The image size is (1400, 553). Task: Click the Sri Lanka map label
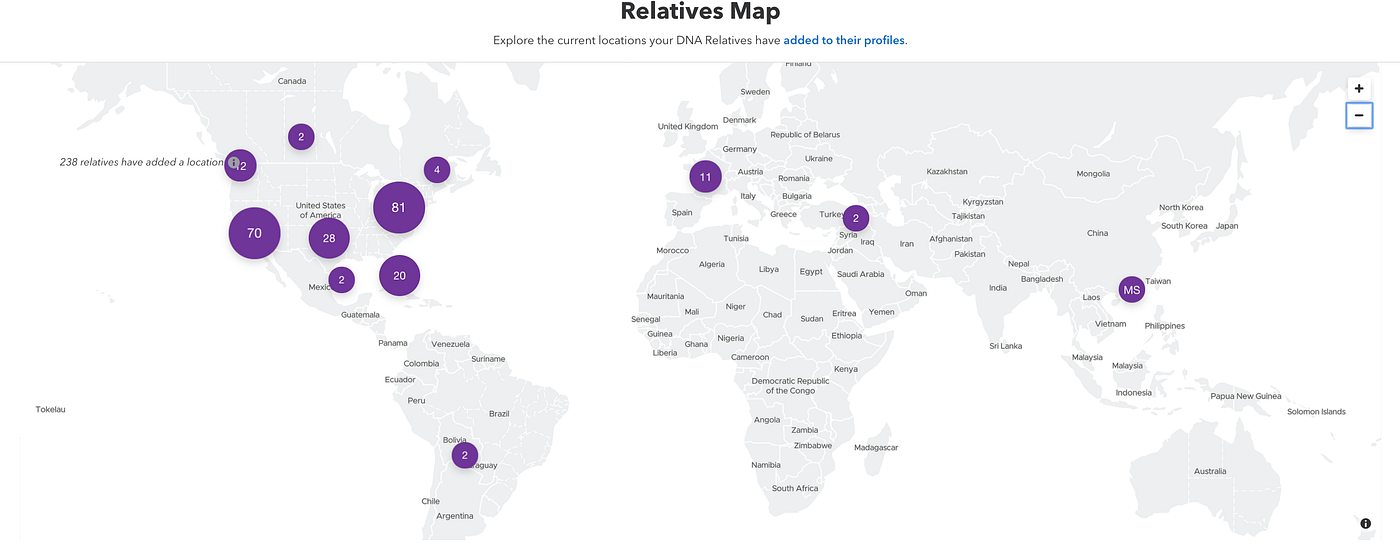click(1005, 346)
